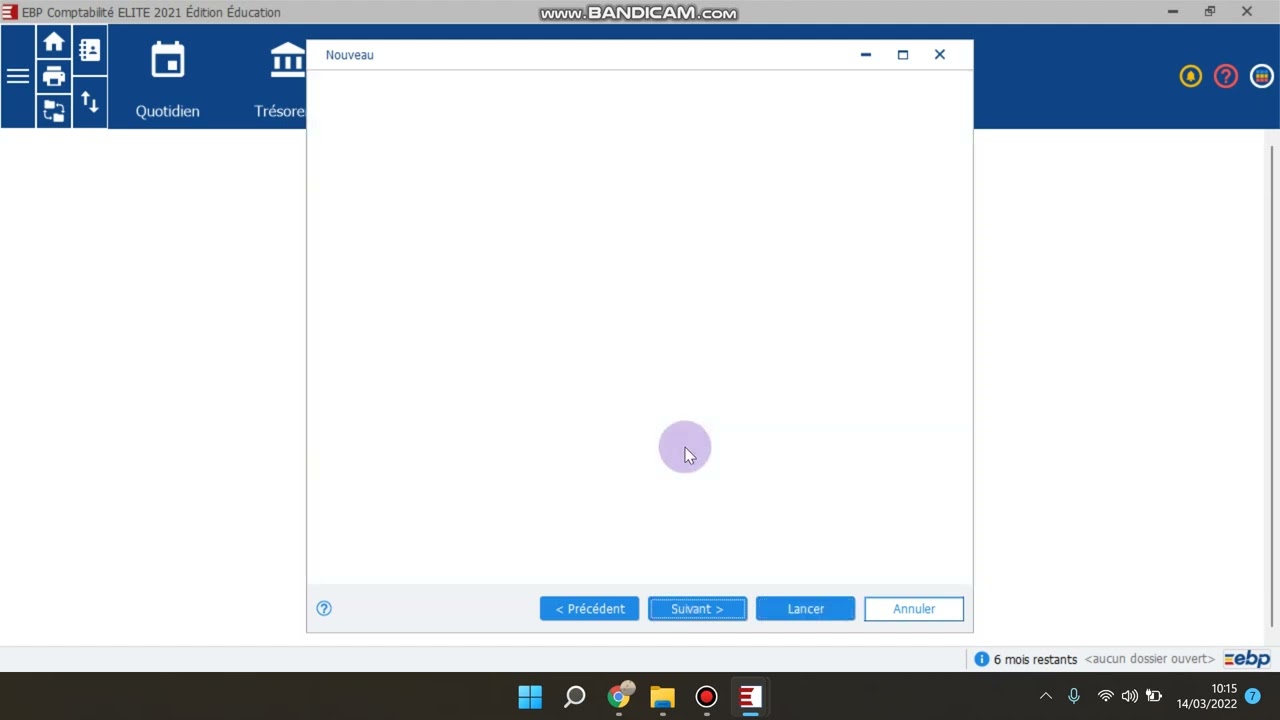Open Google Chrome from taskbar
Viewport: 1280px width, 720px height.
click(619, 697)
